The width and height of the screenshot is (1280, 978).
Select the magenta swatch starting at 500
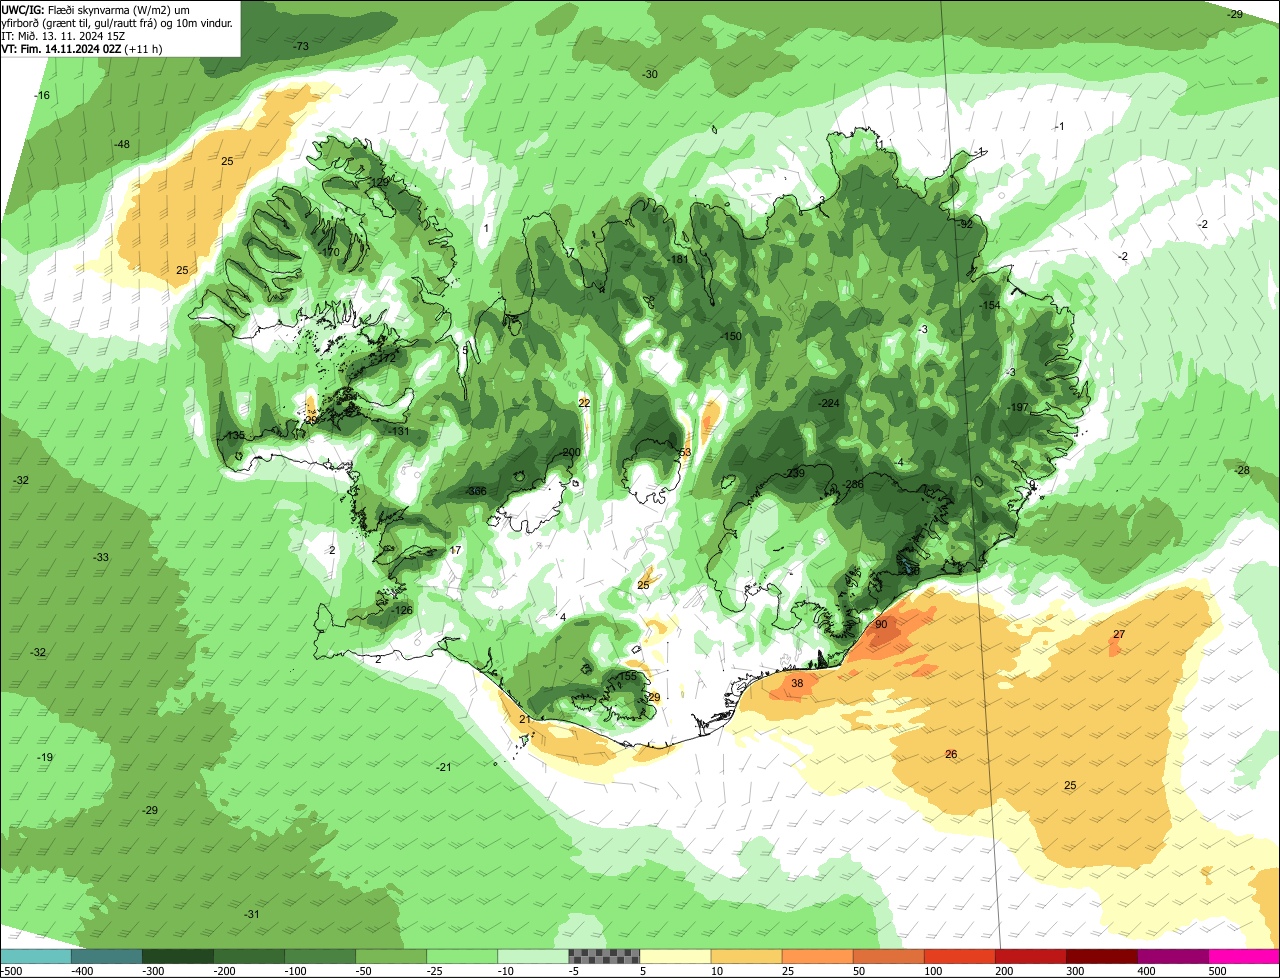pos(1244,956)
